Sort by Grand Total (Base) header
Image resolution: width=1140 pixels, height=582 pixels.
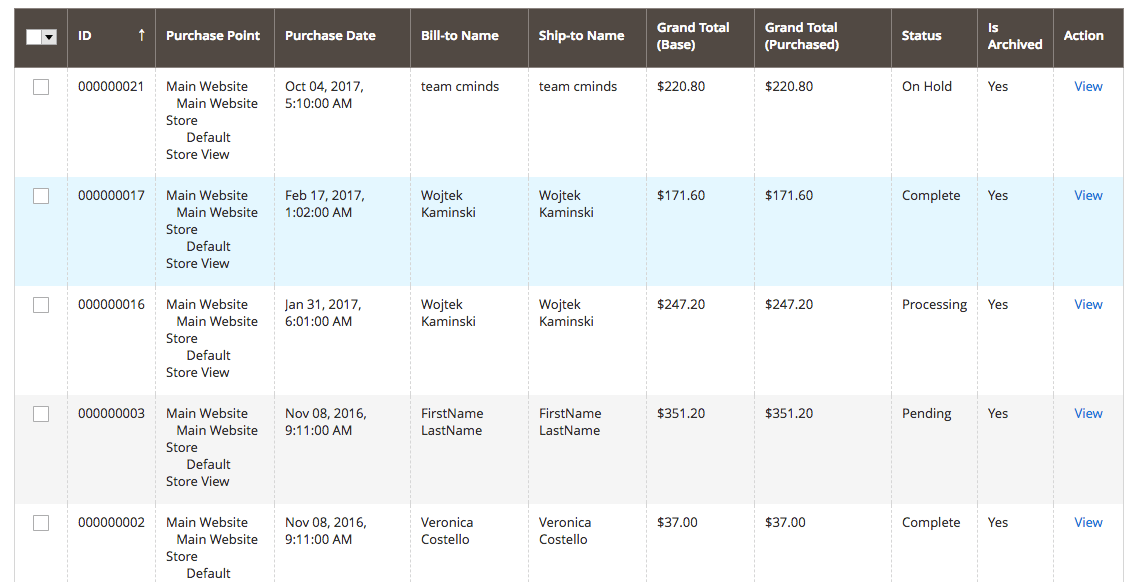693,36
